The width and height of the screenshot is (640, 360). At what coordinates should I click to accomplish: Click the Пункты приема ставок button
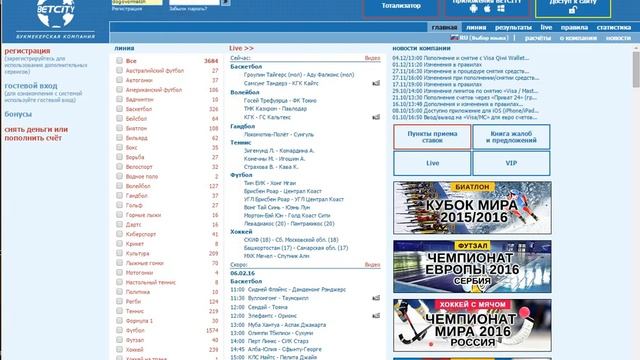click(432, 137)
